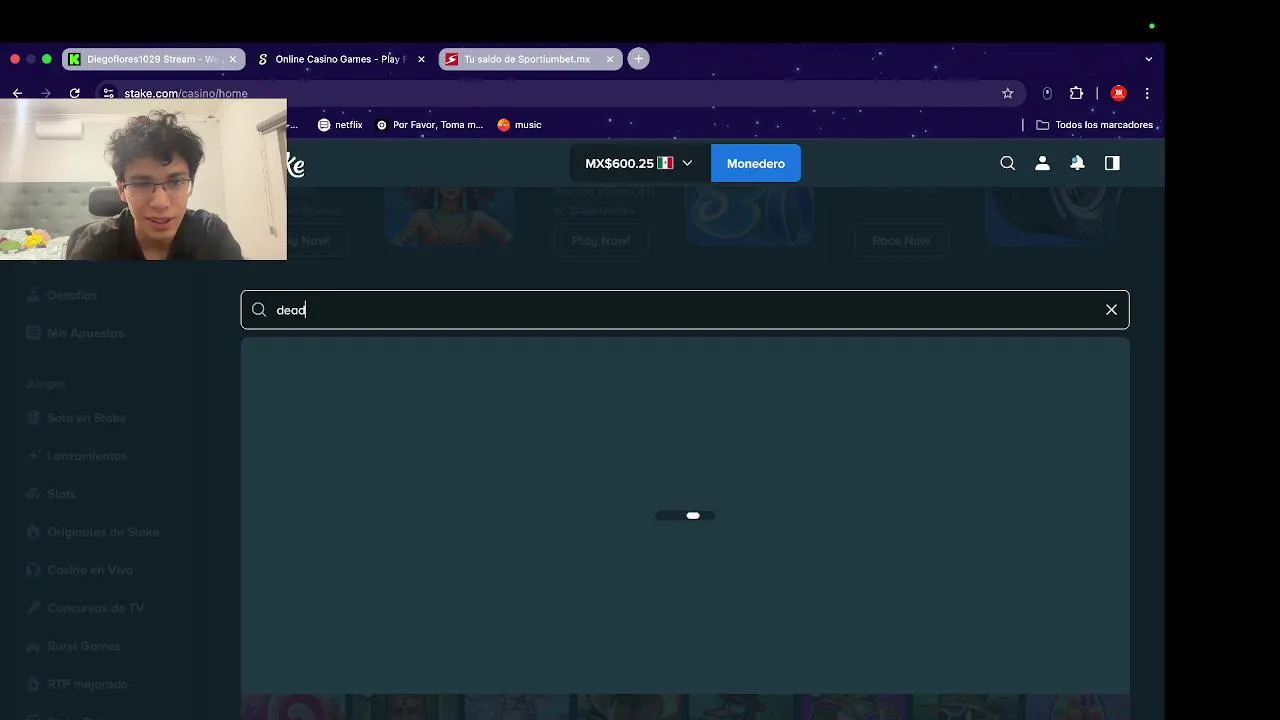Close the Sportiumbet.mx tab
The height and width of the screenshot is (720, 1280).
coord(610,59)
